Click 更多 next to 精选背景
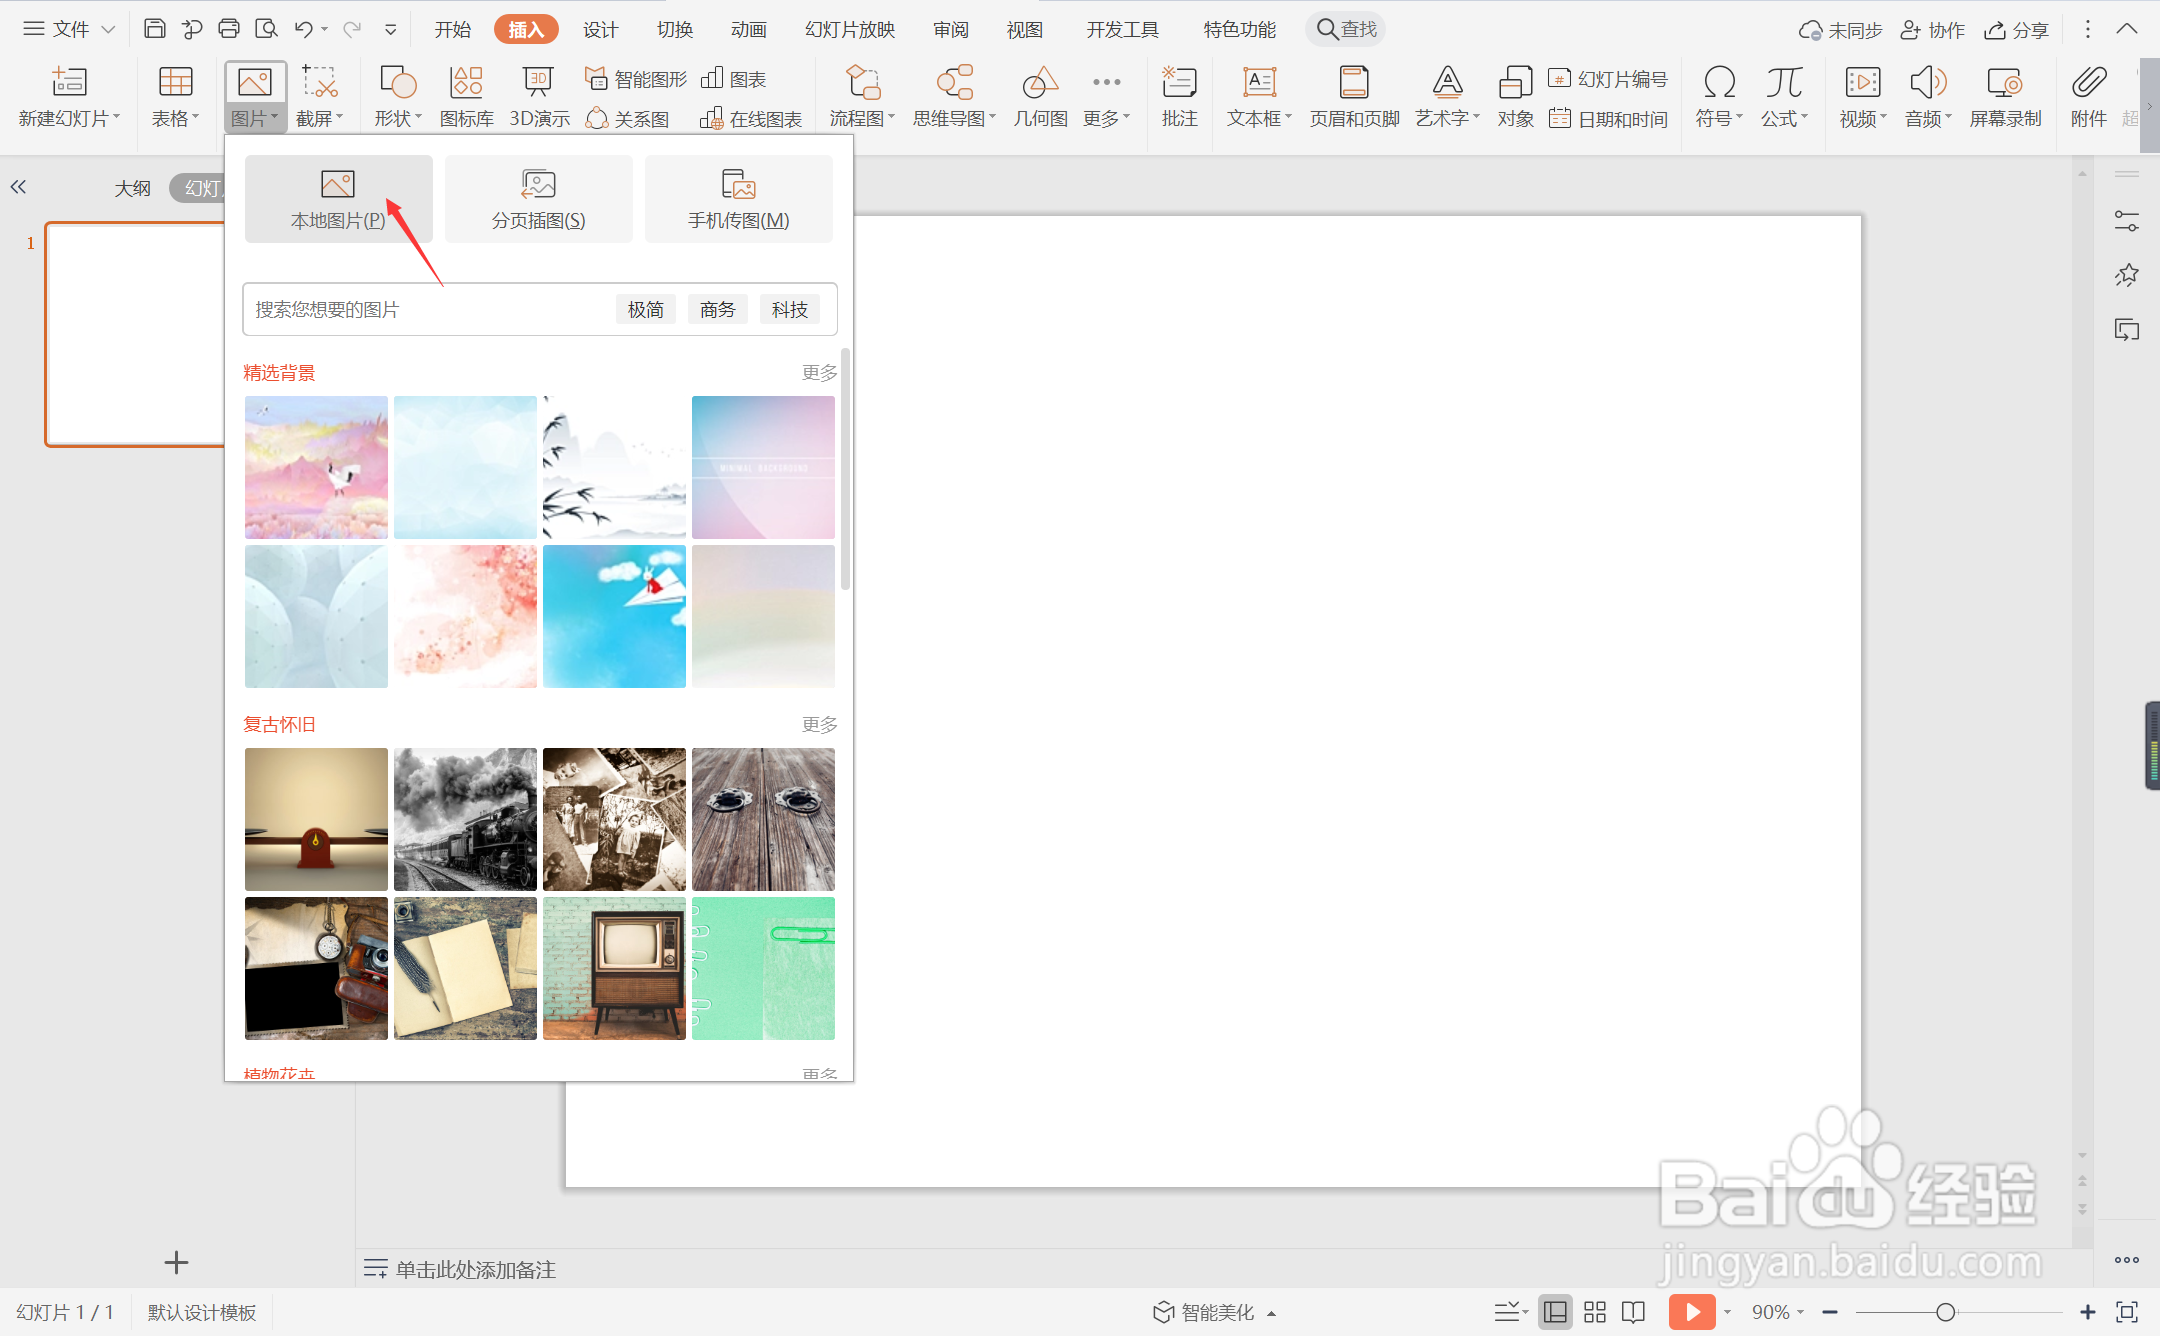The height and width of the screenshot is (1336, 2160). tap(819, 373)
